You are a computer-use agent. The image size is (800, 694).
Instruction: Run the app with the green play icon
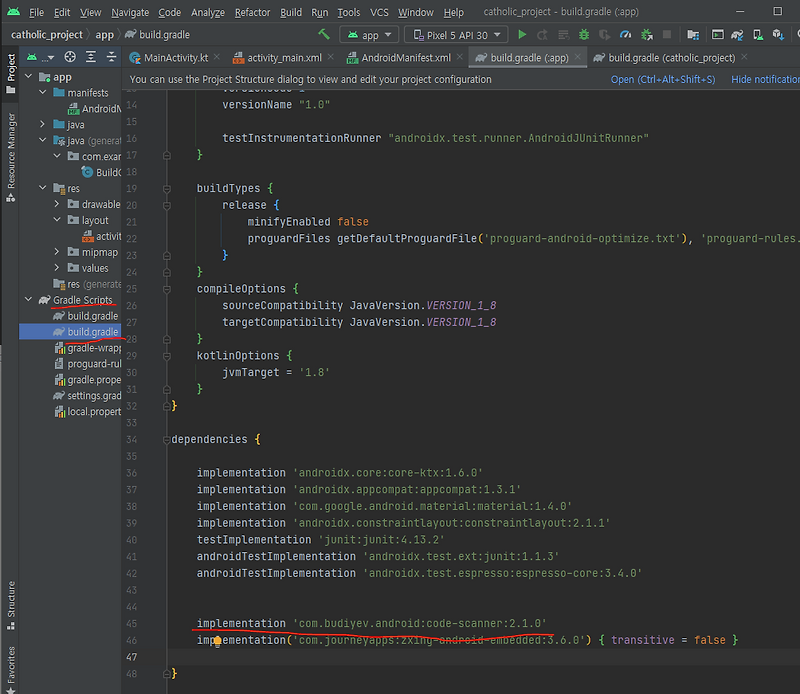click(523, 33)
